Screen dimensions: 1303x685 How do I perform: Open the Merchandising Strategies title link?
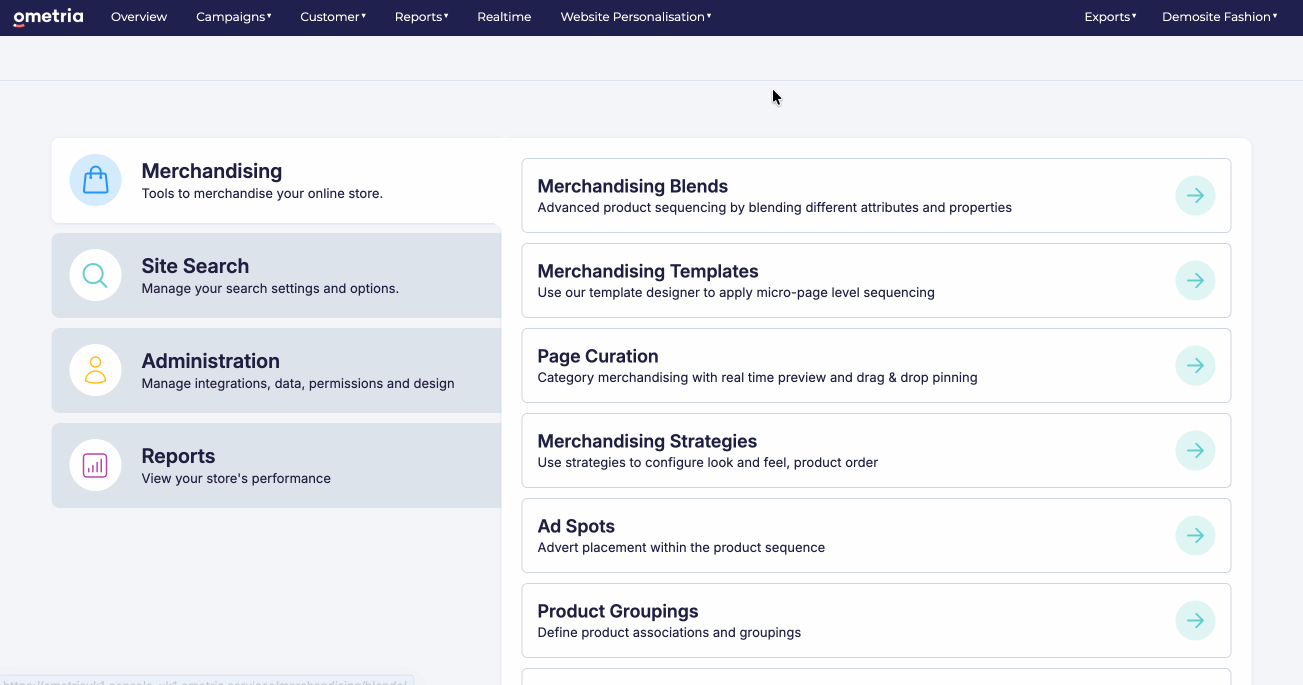[647, 441]
